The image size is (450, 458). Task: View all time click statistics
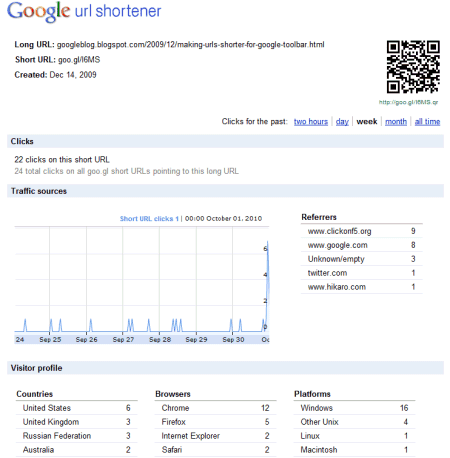tap(427, 122)
